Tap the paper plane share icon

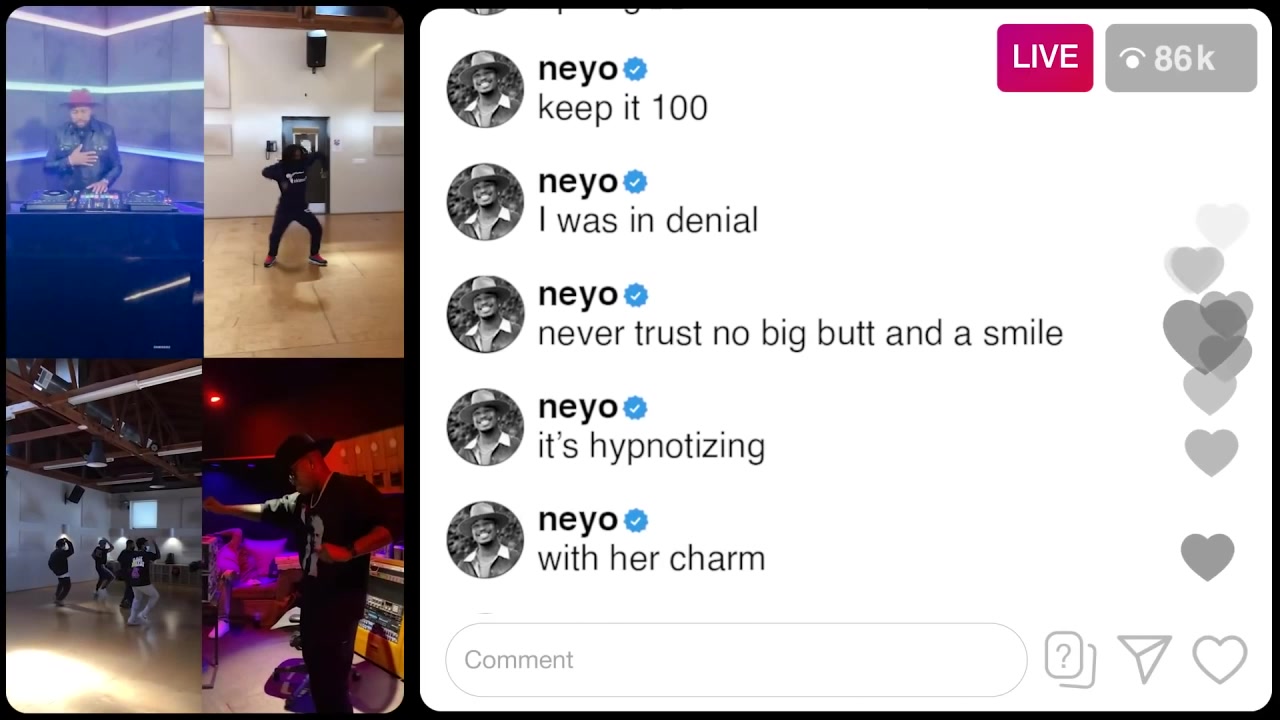click(x=1144, y=659)
